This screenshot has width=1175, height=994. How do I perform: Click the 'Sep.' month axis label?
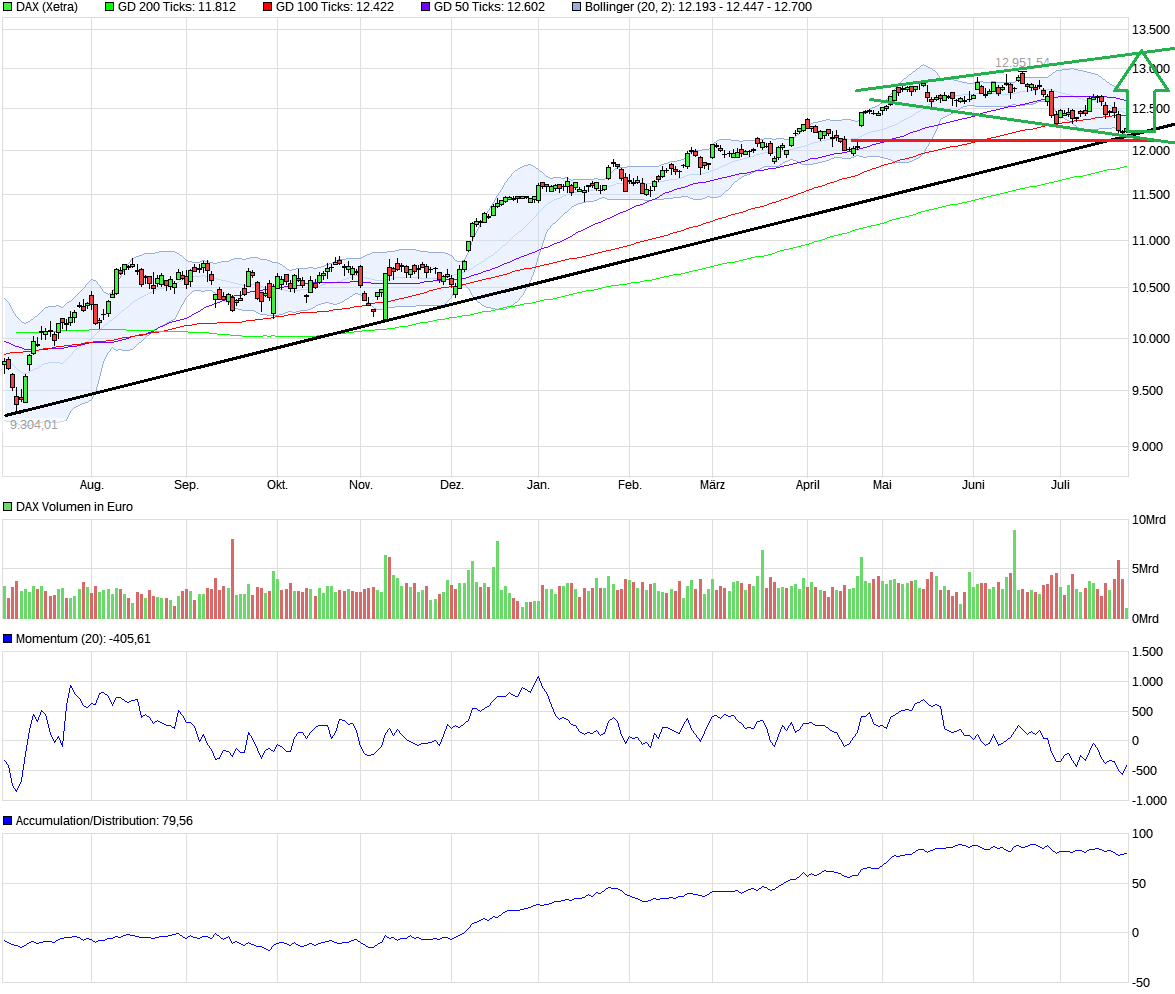point(186,485)
